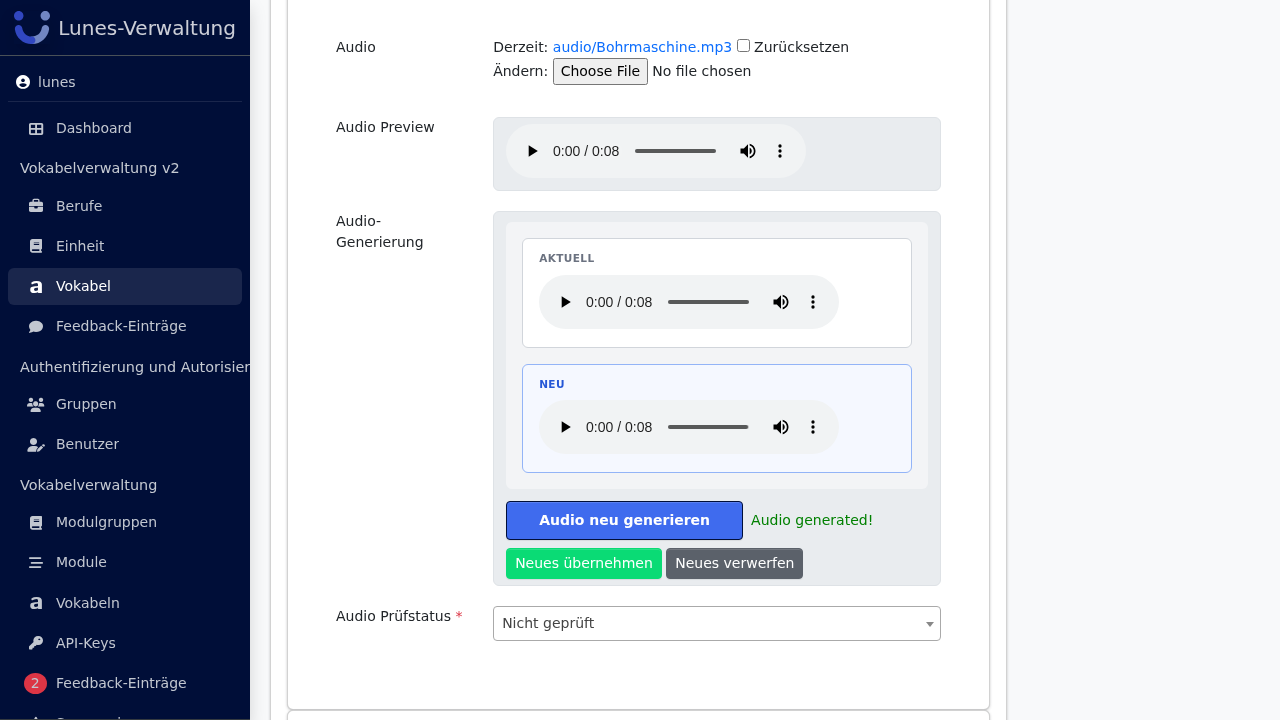The height and width of the screenshot is (720, 1280).
Task: Click the Audio neu generieren button
Action: (624, 520)
